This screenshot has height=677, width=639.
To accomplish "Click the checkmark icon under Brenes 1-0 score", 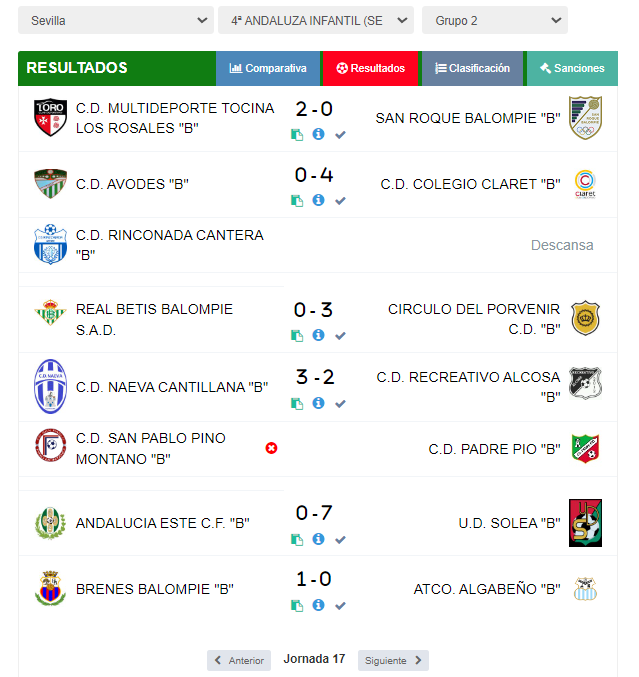I will coord(340,605).
